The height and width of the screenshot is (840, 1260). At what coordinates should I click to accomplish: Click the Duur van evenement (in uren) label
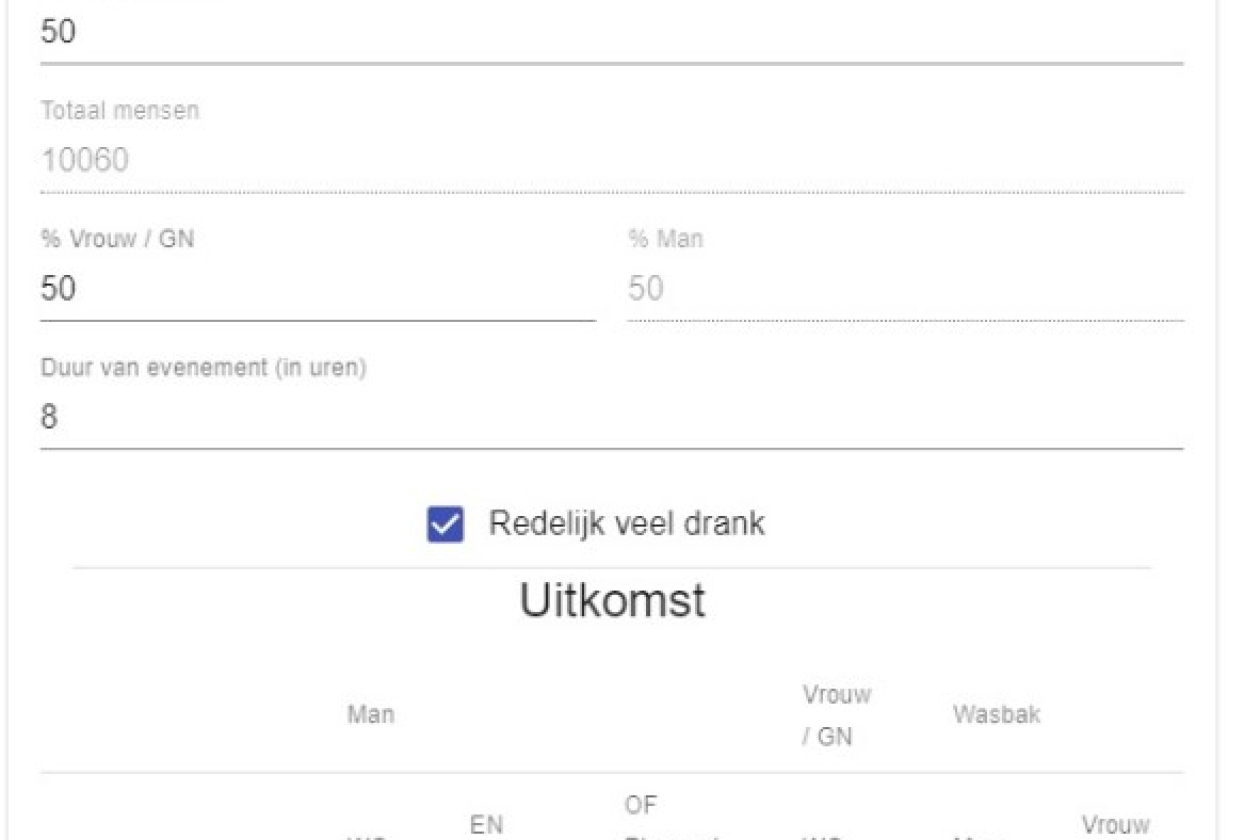(204, 368)
